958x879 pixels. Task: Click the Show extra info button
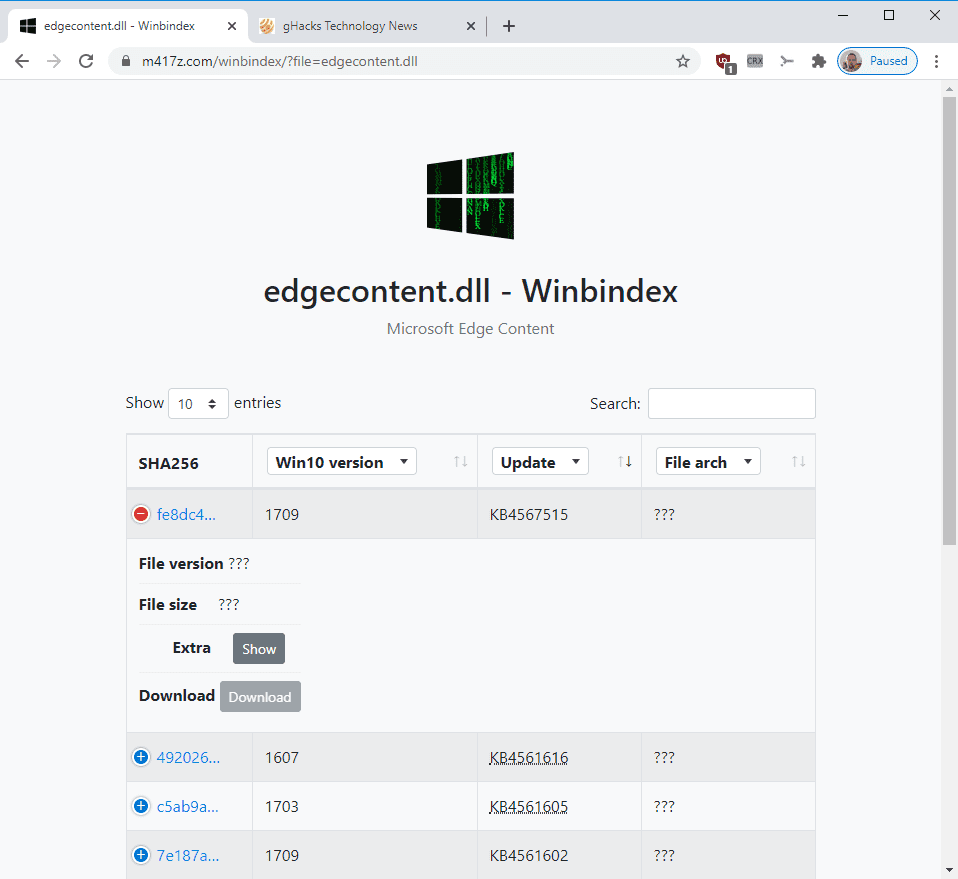(258, 649)
